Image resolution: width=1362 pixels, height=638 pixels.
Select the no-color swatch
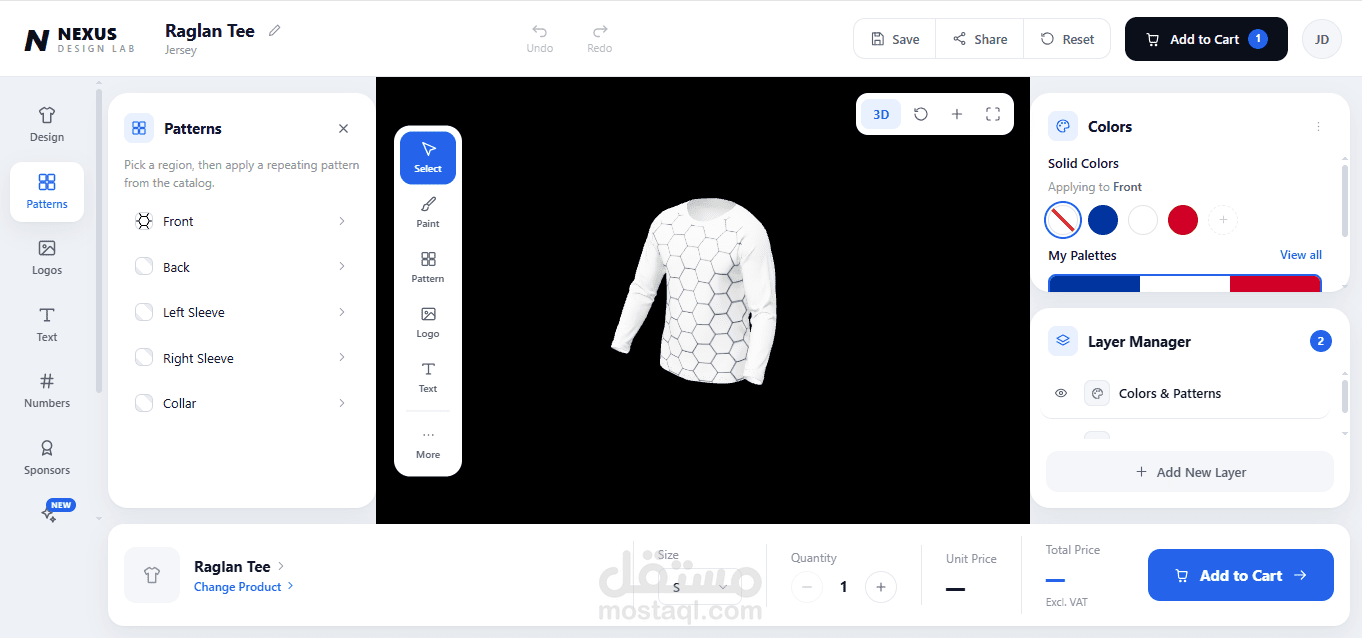pyautogui.click(x=1063, y=219)
